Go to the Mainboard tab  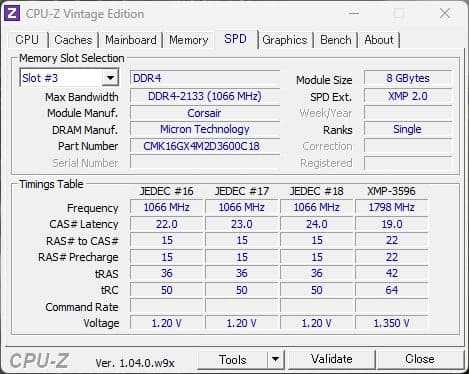tap(131, 40)
